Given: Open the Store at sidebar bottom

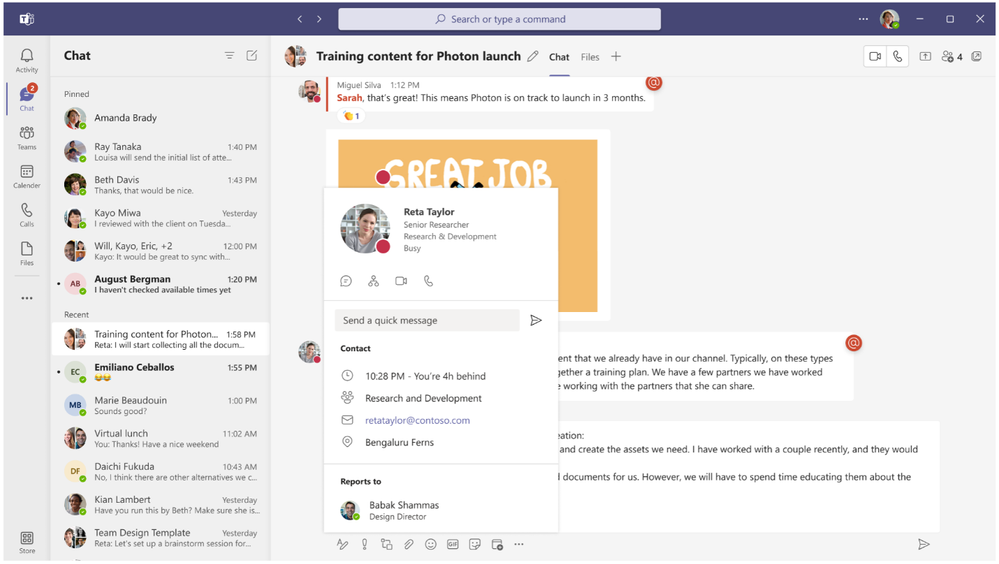Looking at the screenshot, I should [27, 542].
